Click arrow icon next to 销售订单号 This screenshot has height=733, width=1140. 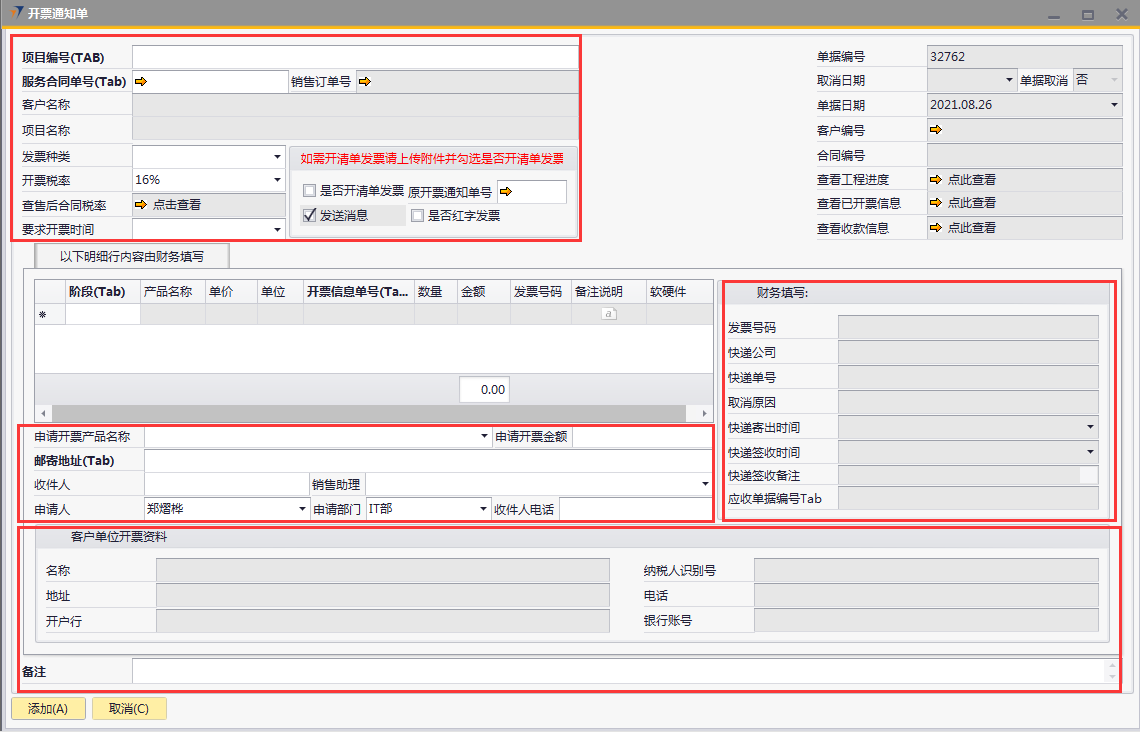pyautogui.click(x=365, y=82)
